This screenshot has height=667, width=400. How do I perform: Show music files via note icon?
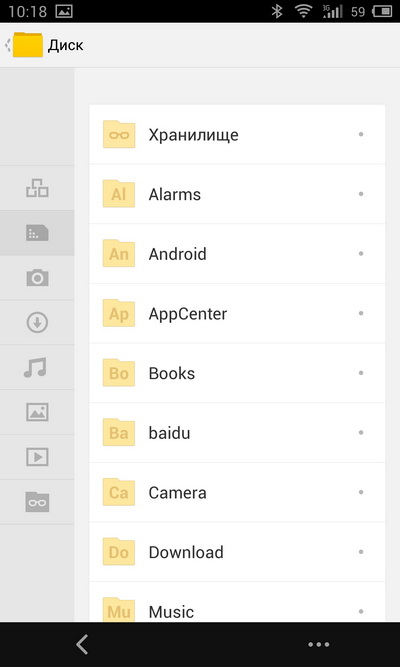[35, 368]
